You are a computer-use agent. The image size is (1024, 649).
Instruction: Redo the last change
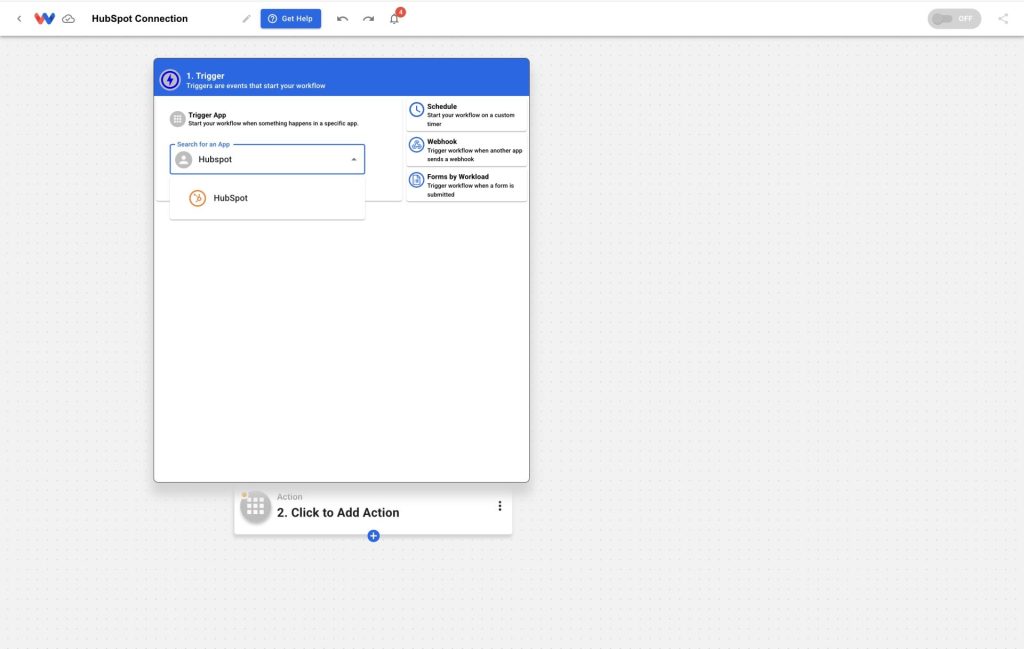coord(368,19)
